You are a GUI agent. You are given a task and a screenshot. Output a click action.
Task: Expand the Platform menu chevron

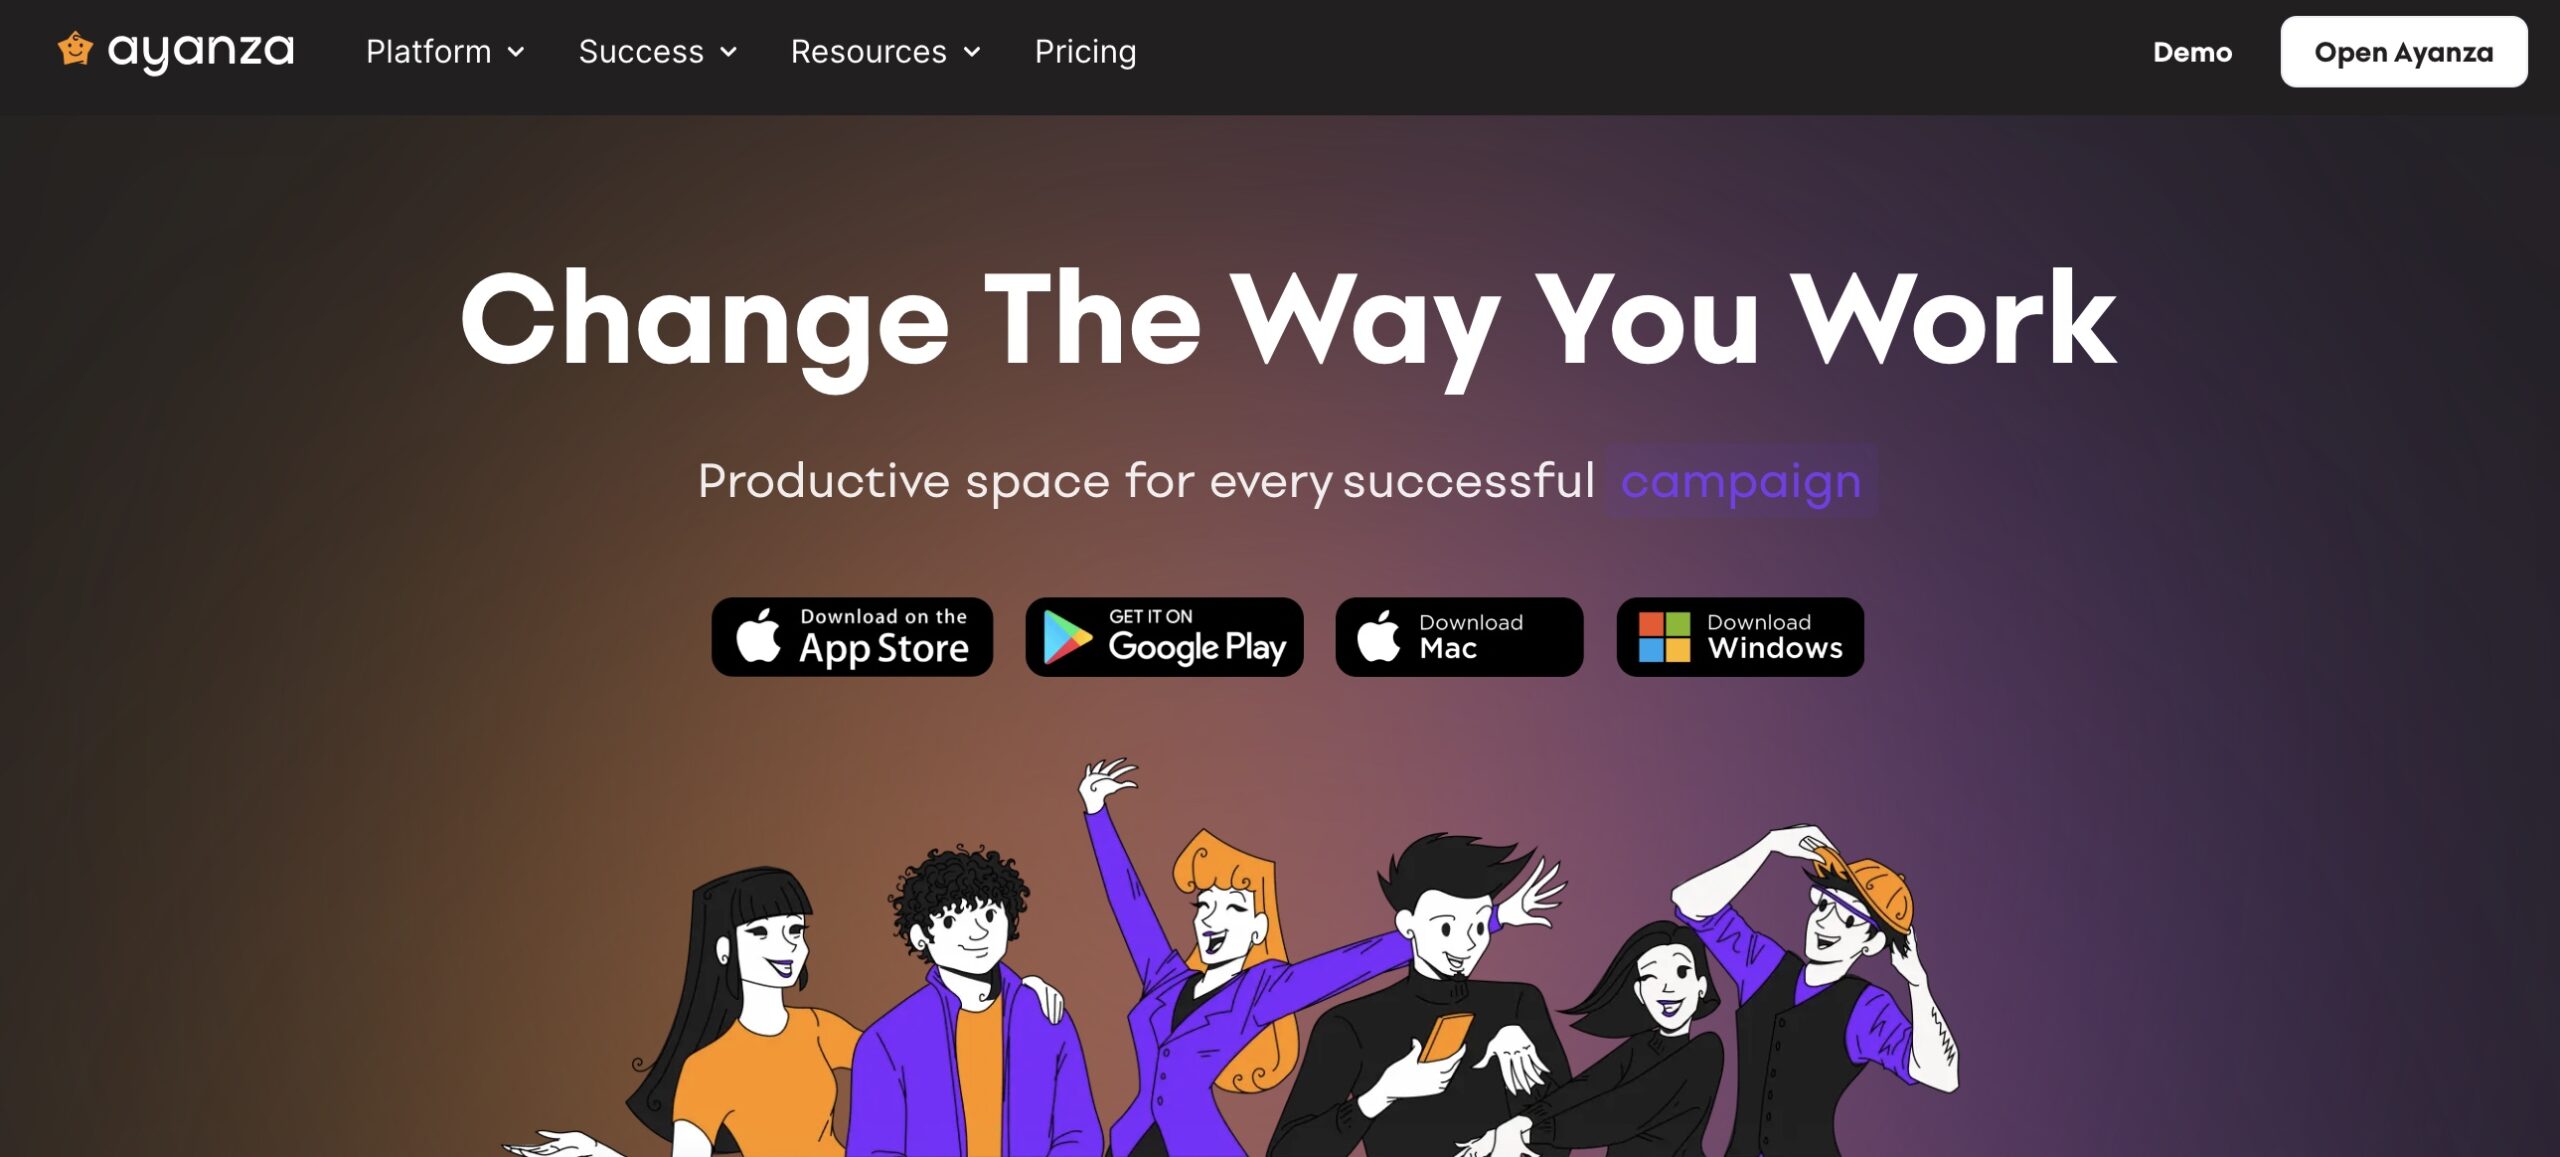tap(516, 52)
